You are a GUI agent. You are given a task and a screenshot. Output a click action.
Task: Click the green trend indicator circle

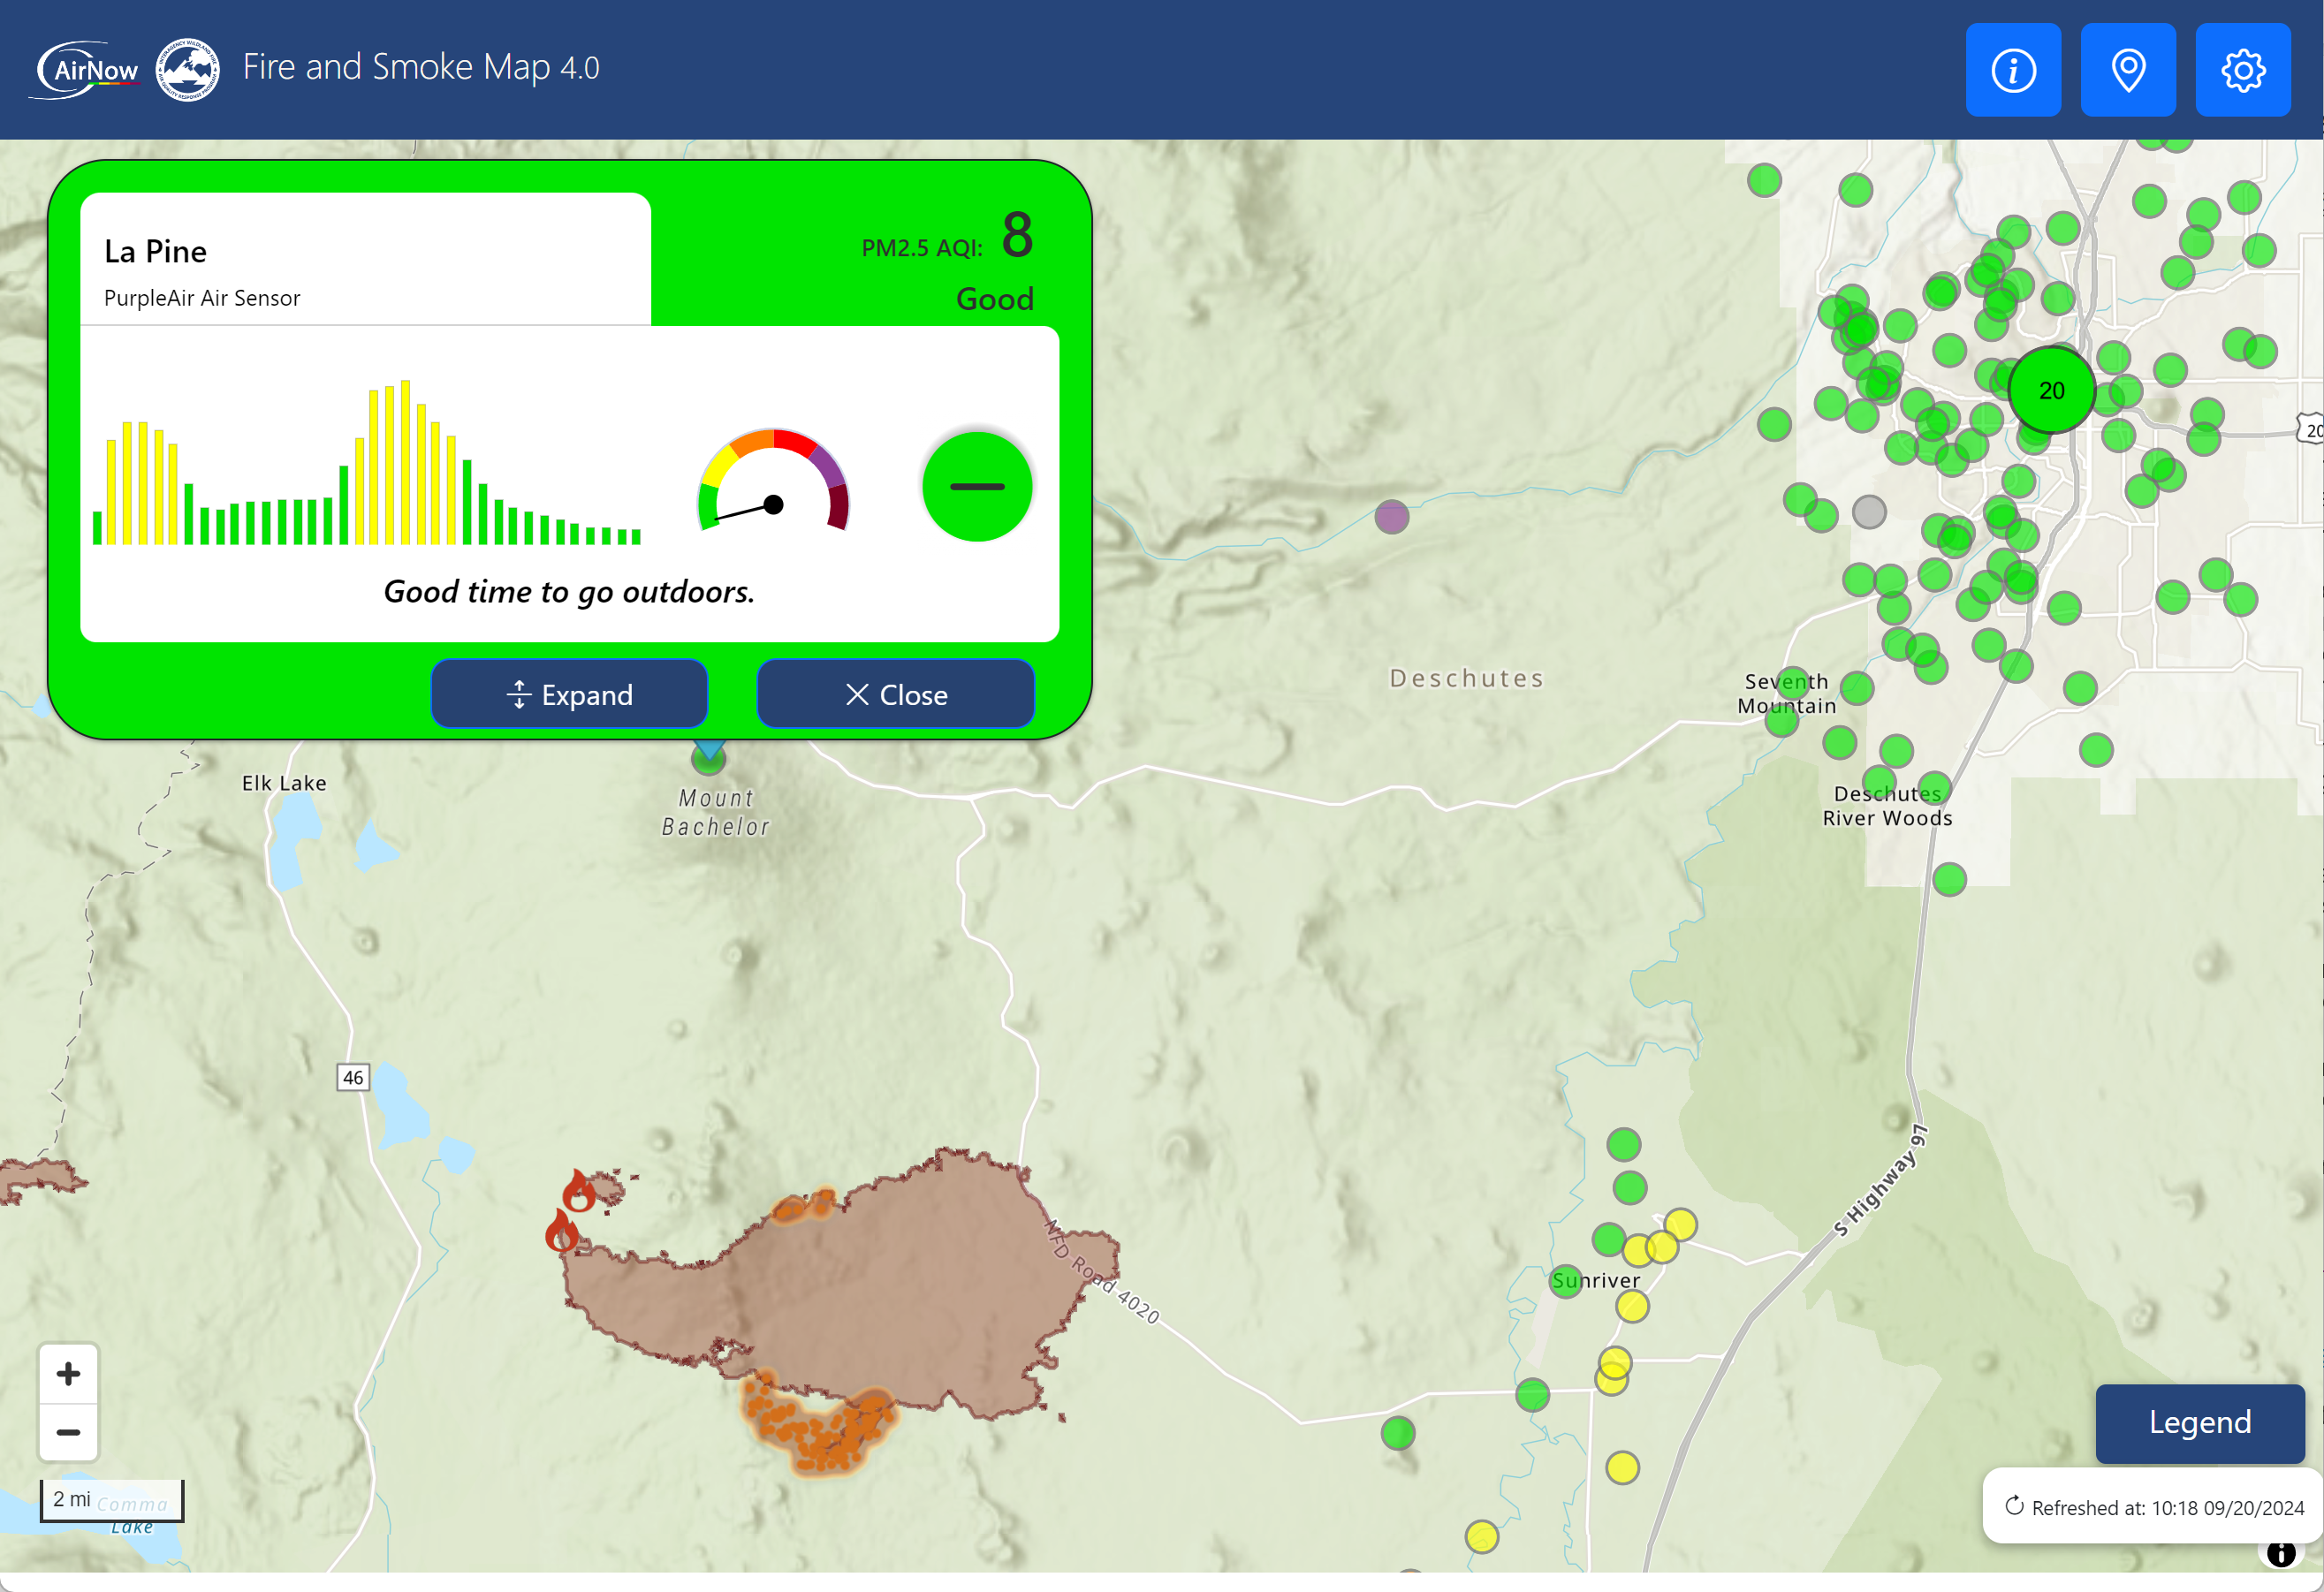976,487
